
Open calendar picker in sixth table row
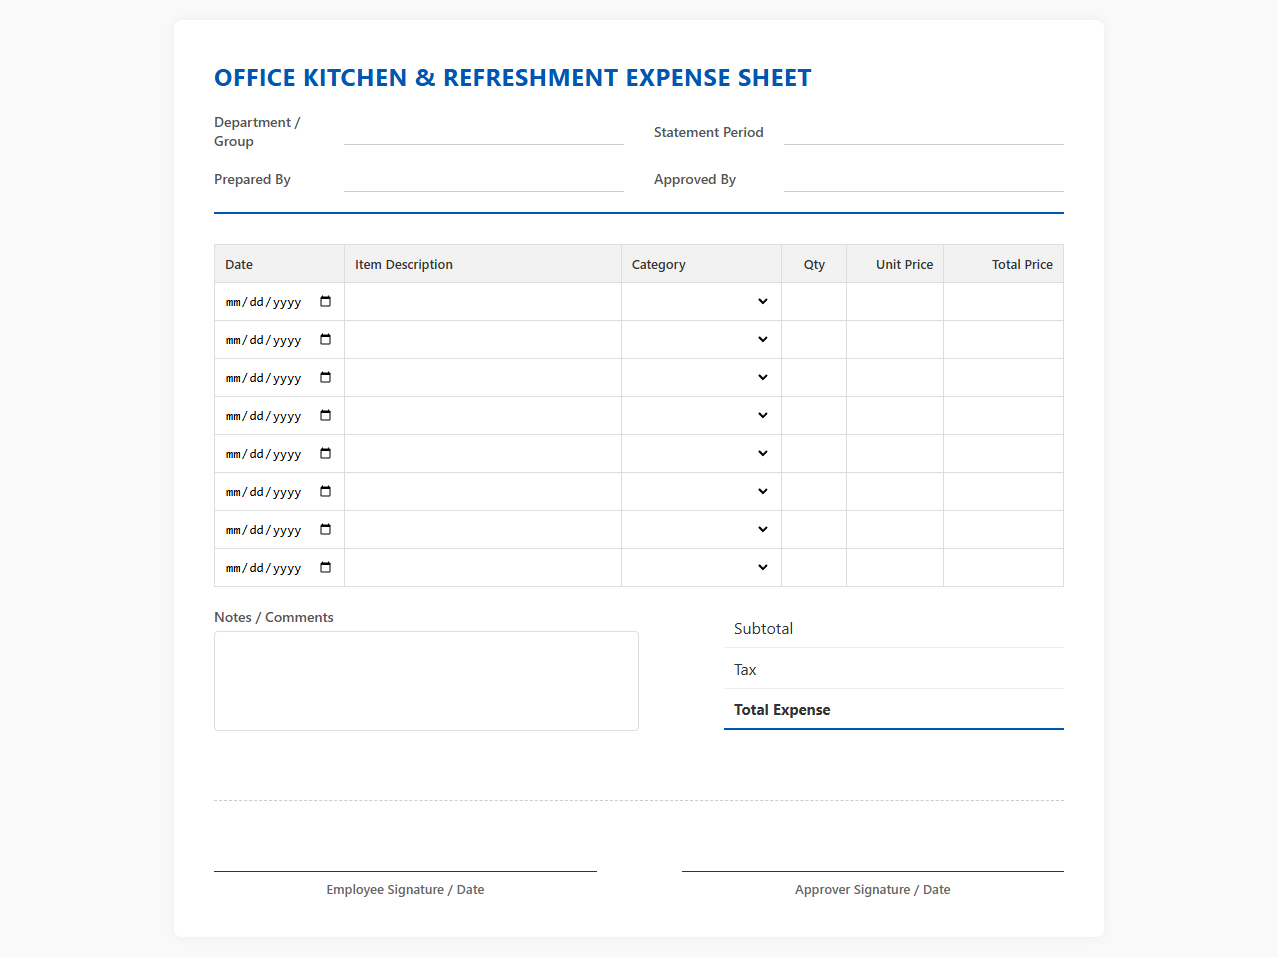tap(325, 491)
